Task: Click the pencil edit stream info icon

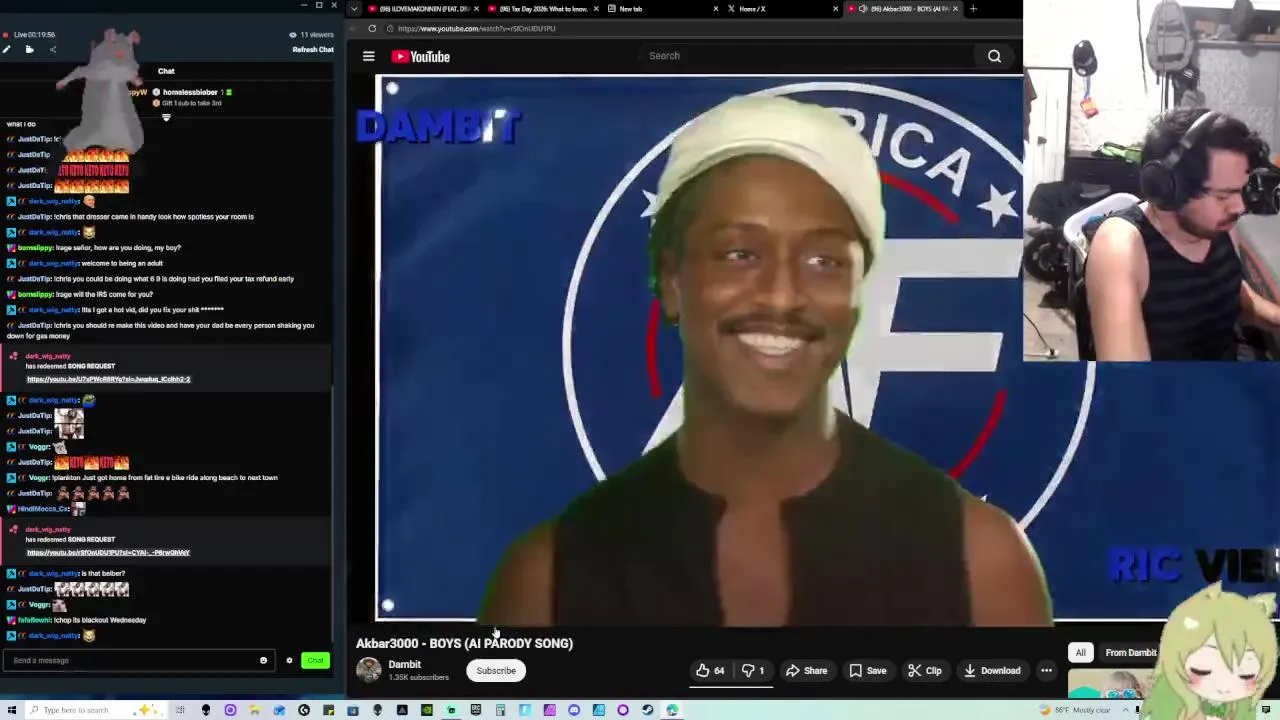Action: point(6,49)
